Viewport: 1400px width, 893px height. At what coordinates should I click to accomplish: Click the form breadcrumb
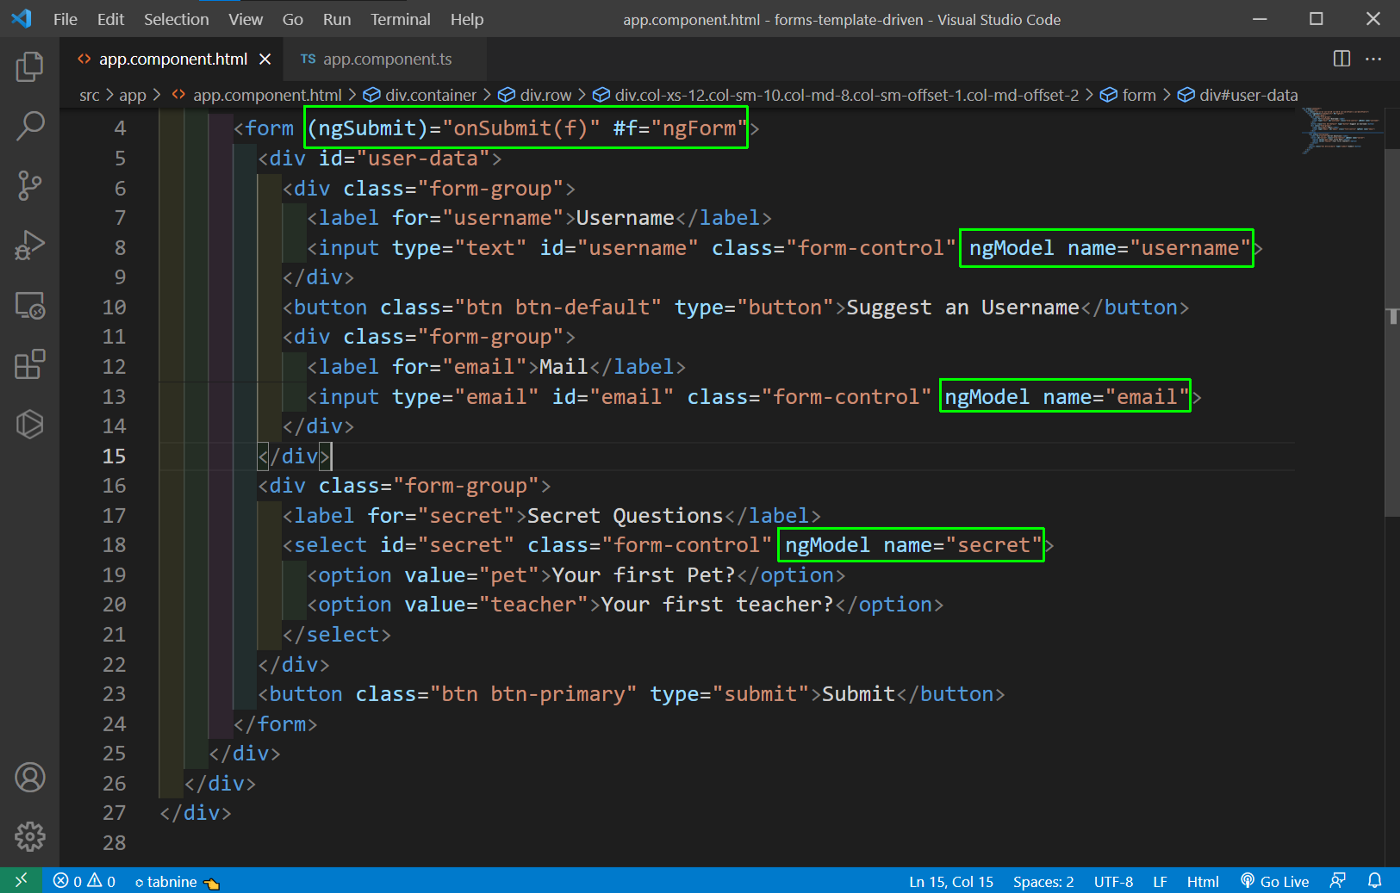pyautogui.click(x=1128, y=95)
